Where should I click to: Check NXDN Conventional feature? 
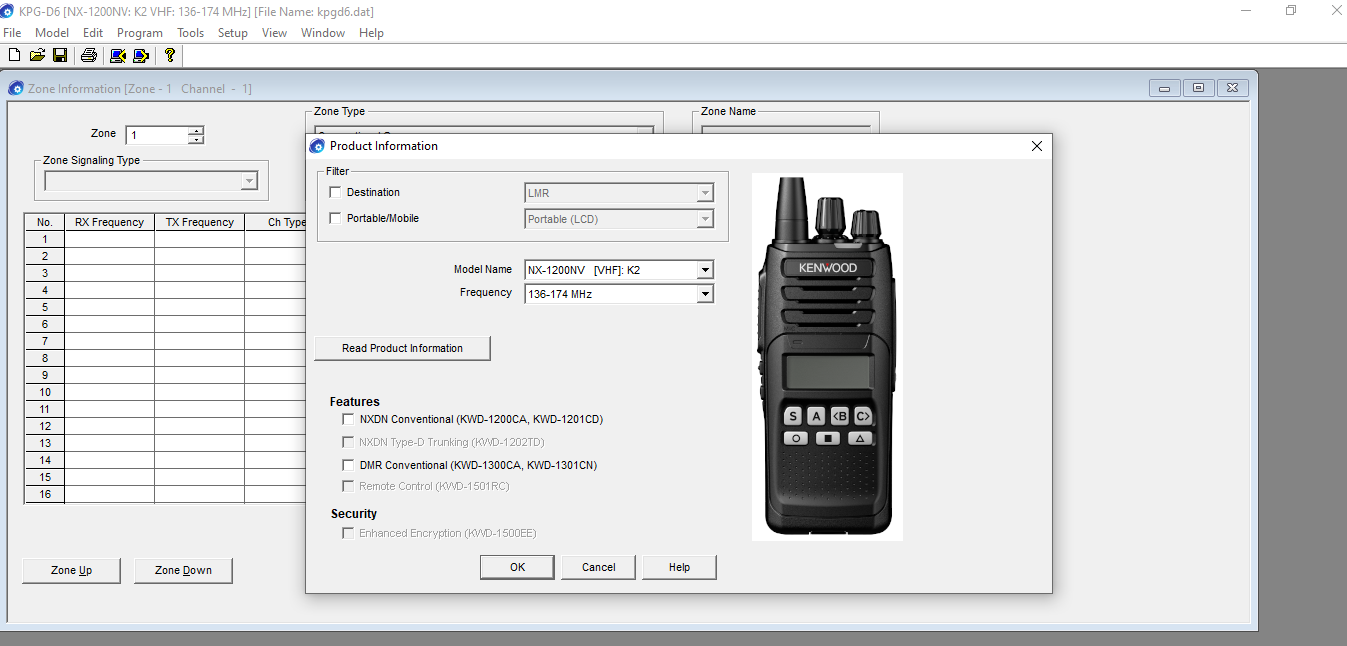[x=348, y=419]
